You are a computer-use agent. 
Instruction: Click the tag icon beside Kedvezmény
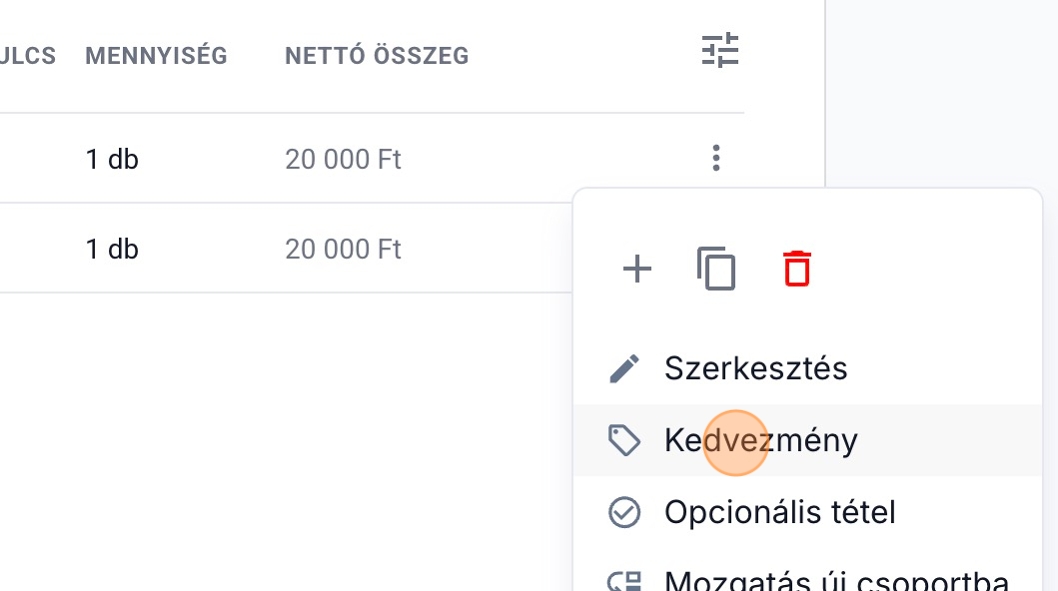click(625, 440)
